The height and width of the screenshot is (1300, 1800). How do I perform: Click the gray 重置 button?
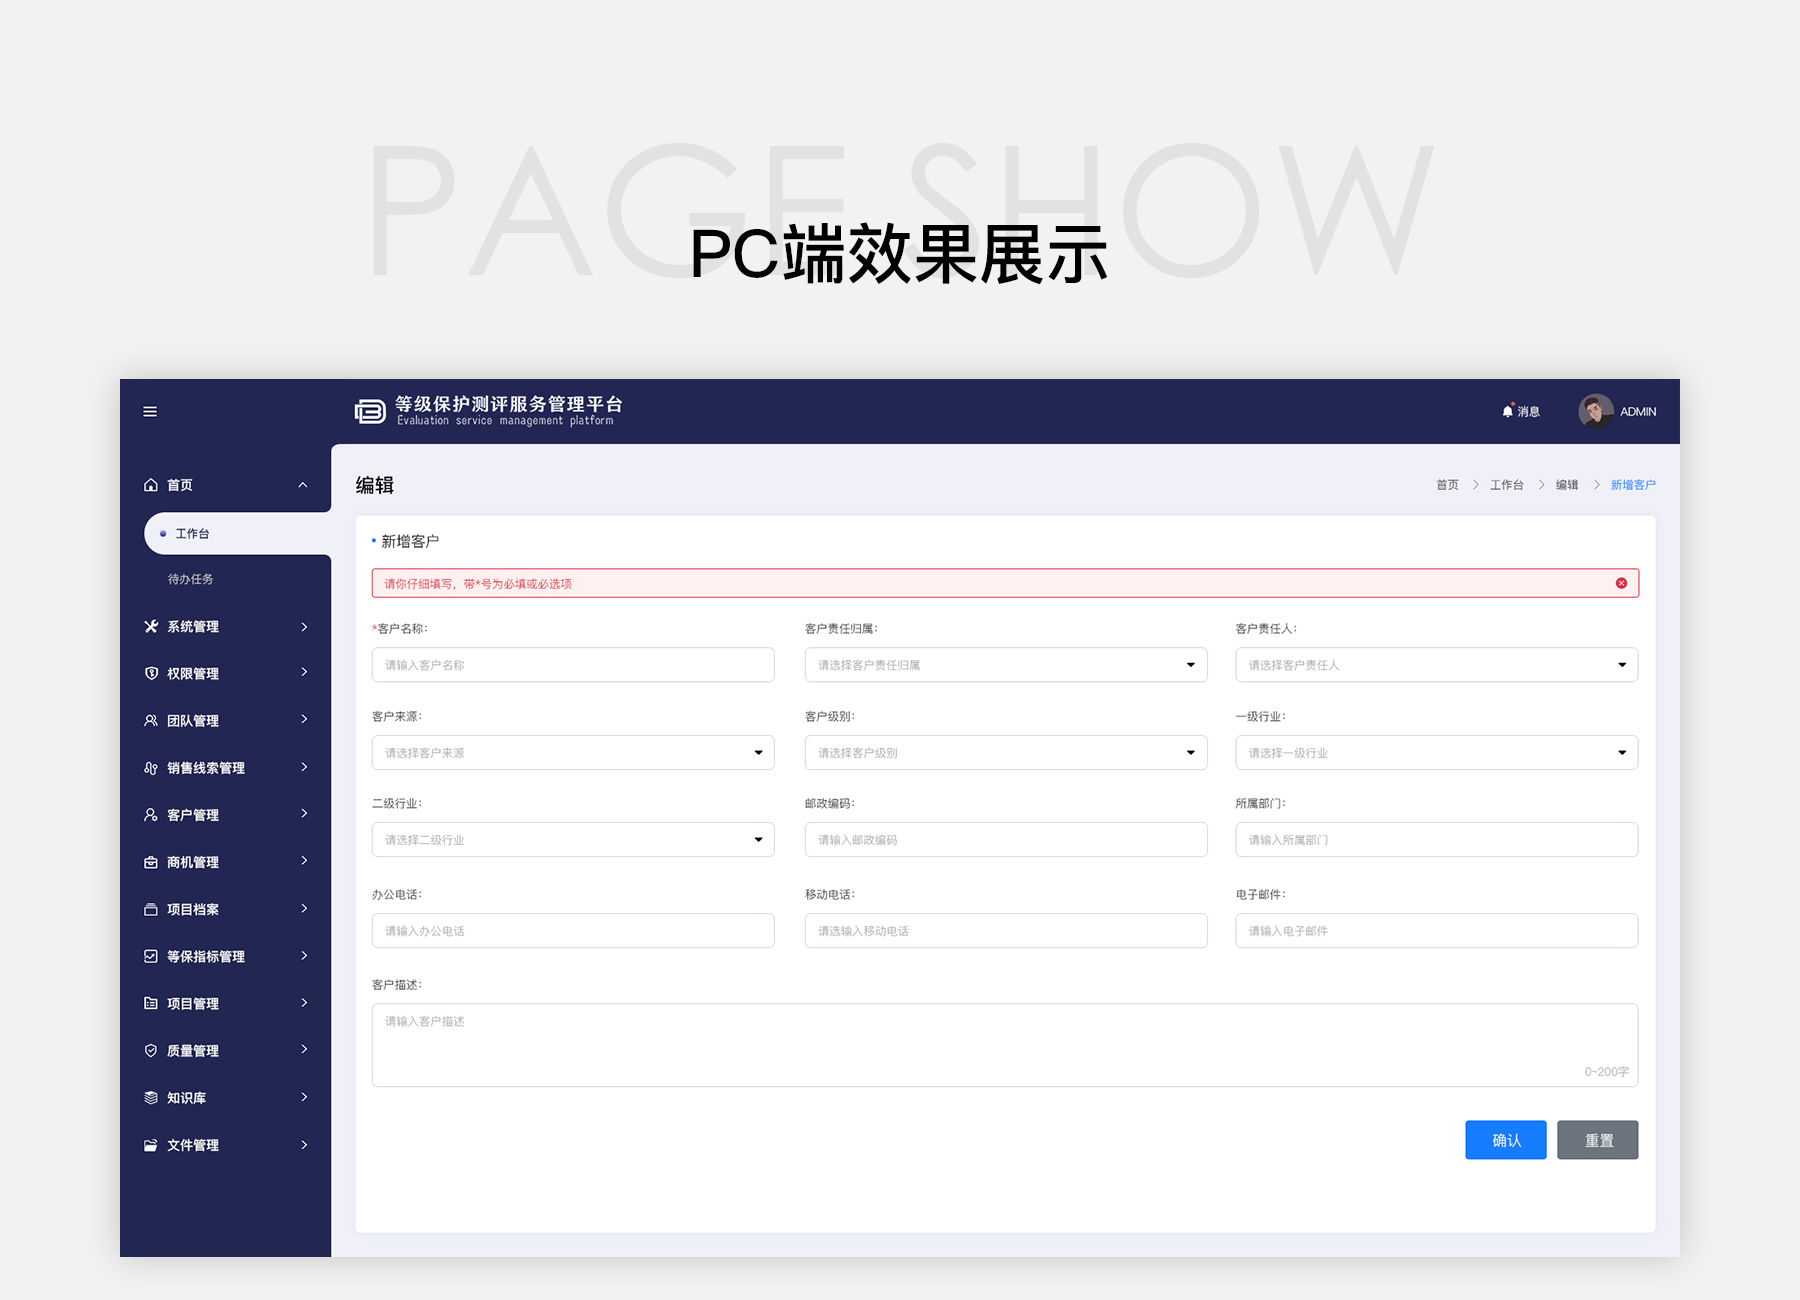point(1597,1140)
